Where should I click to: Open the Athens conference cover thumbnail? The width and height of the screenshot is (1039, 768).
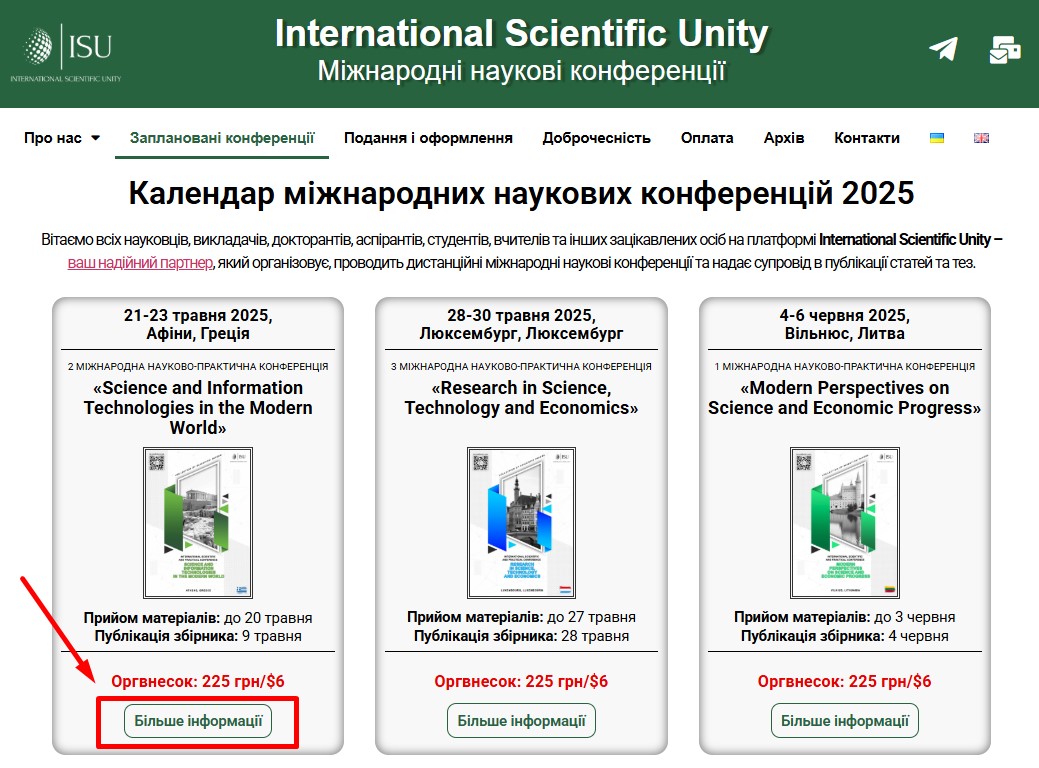(198, 523)
